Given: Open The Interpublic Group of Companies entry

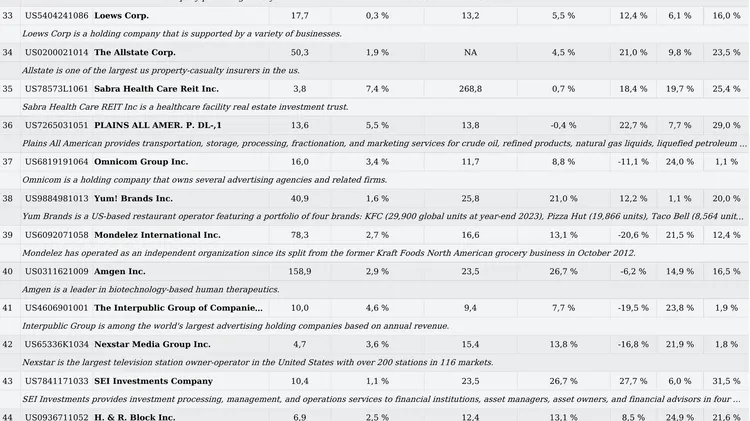Looking at the screenshot, I should [x=178, y=308].
